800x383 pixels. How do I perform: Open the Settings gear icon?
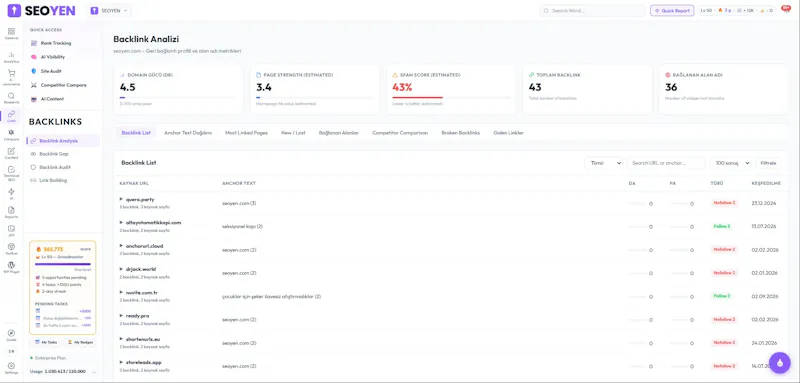click(11, 368)
